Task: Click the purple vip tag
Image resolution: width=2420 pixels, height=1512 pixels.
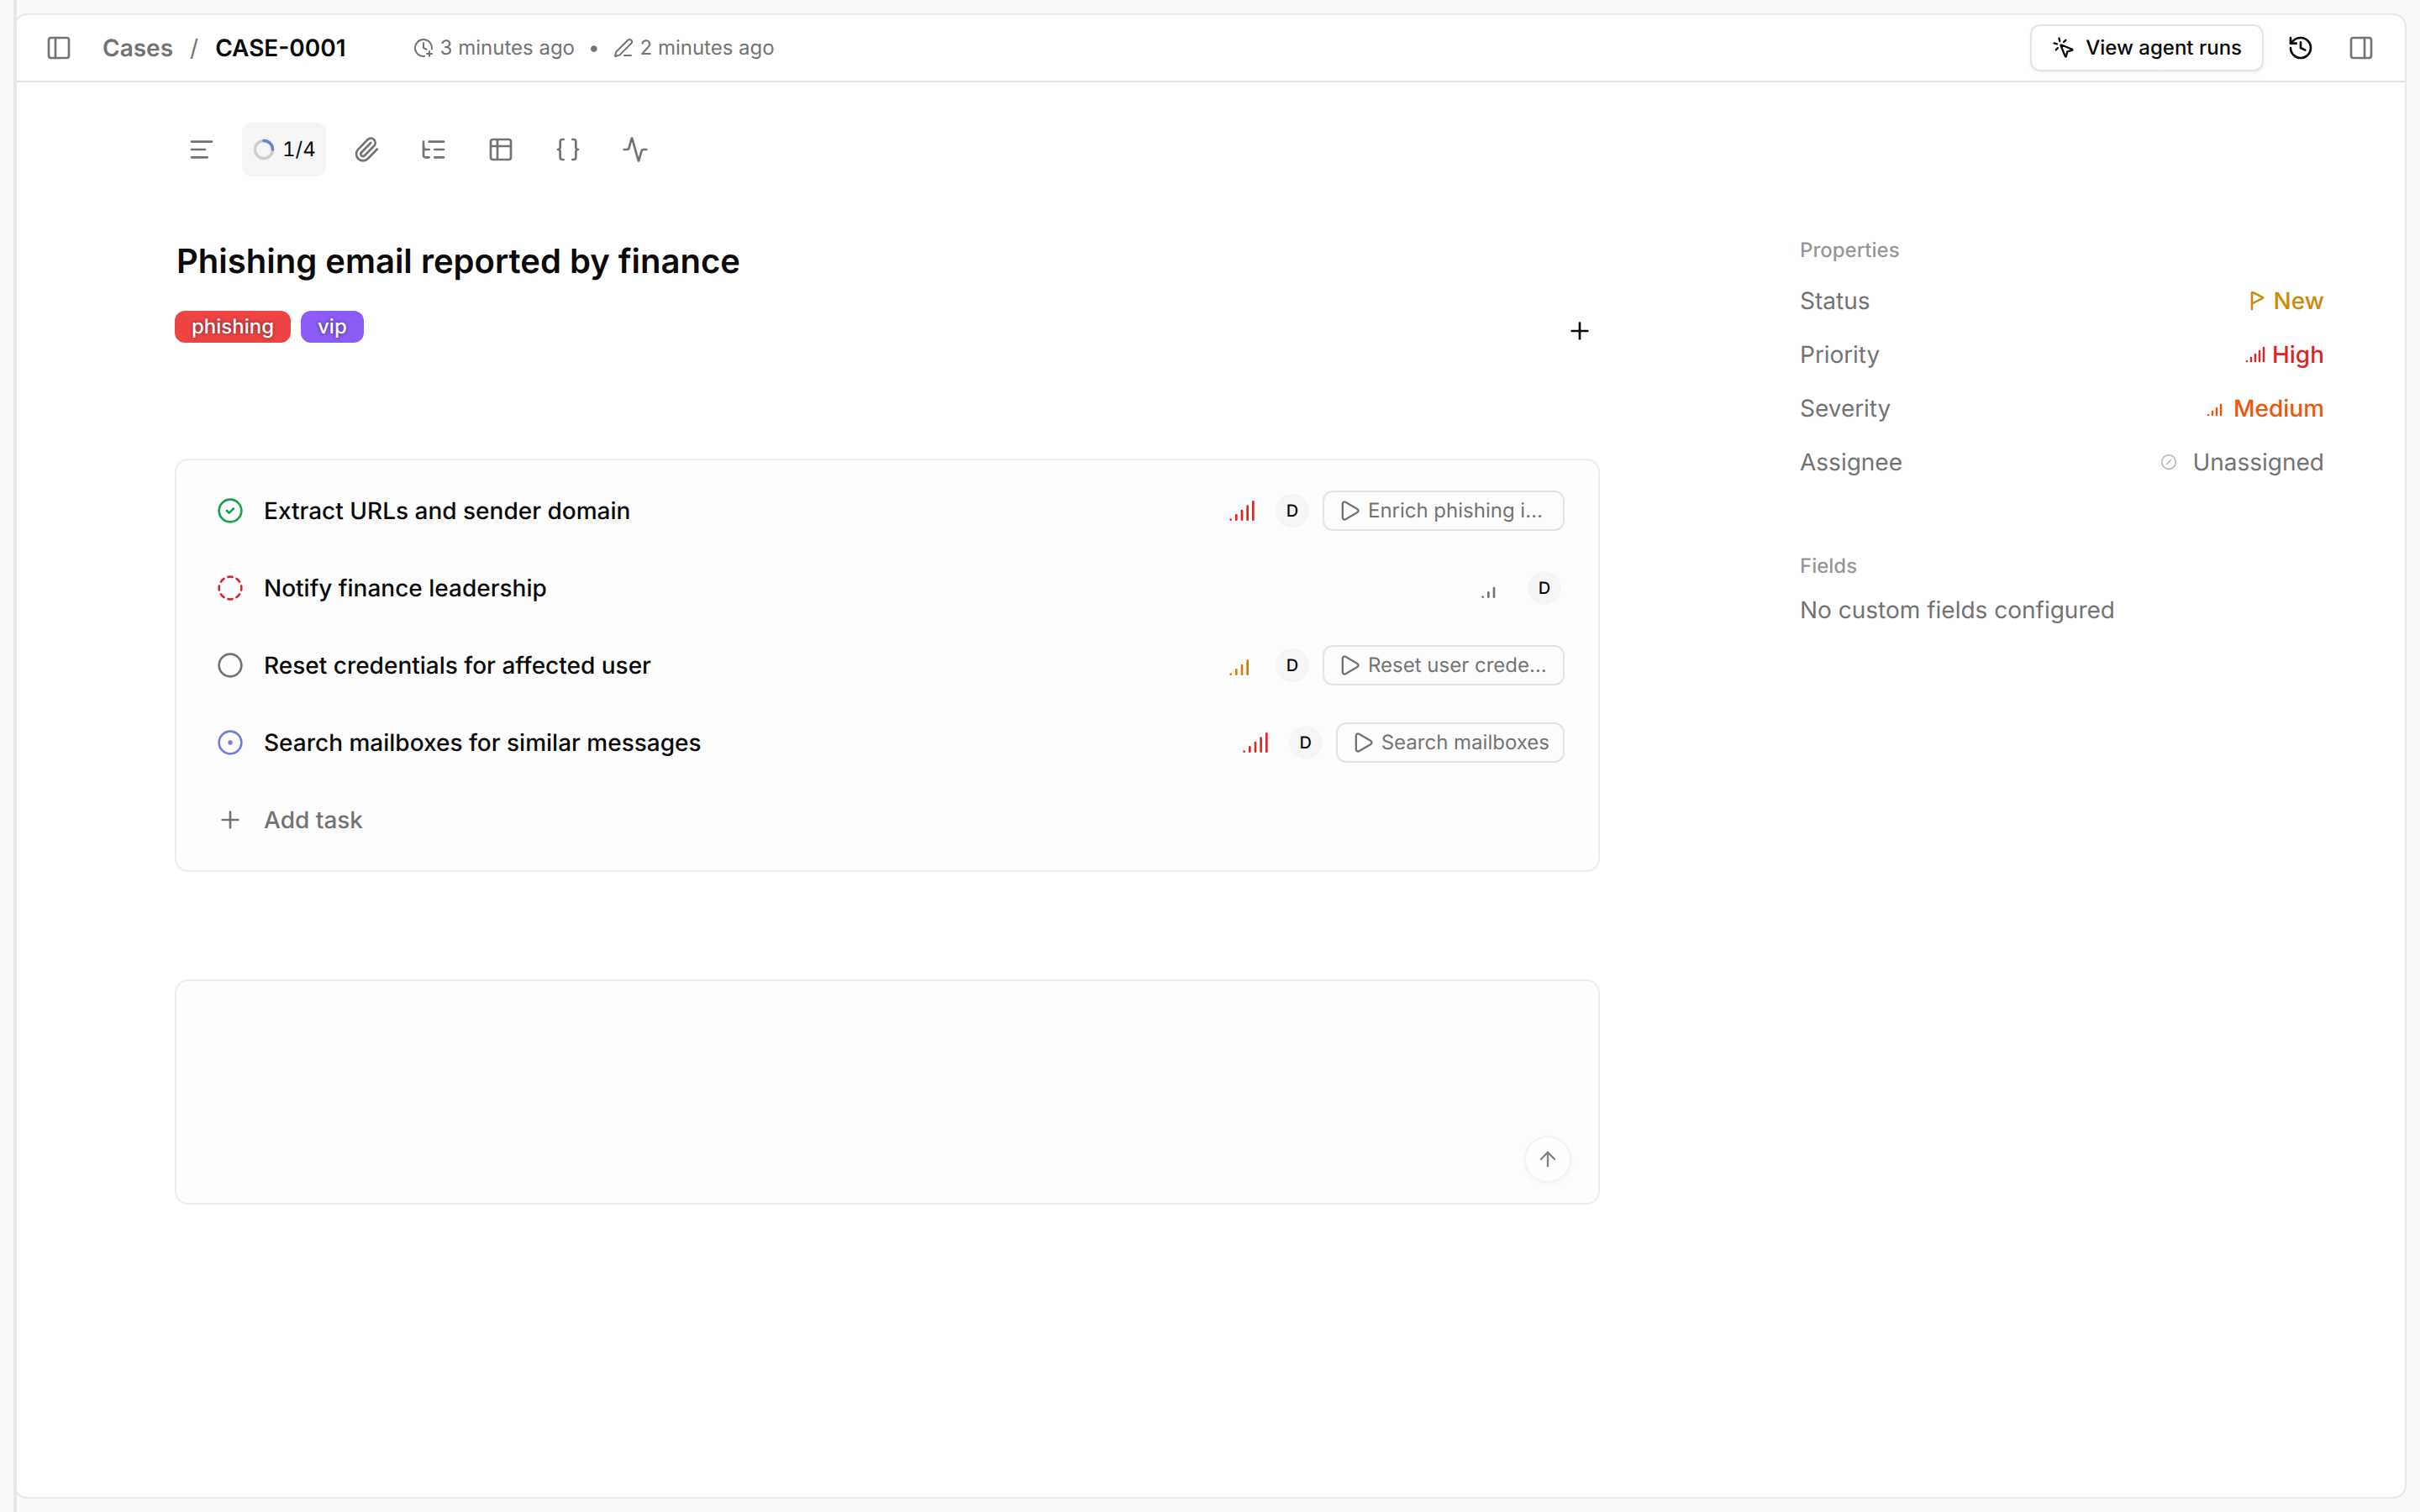Action: coord(332,327)
